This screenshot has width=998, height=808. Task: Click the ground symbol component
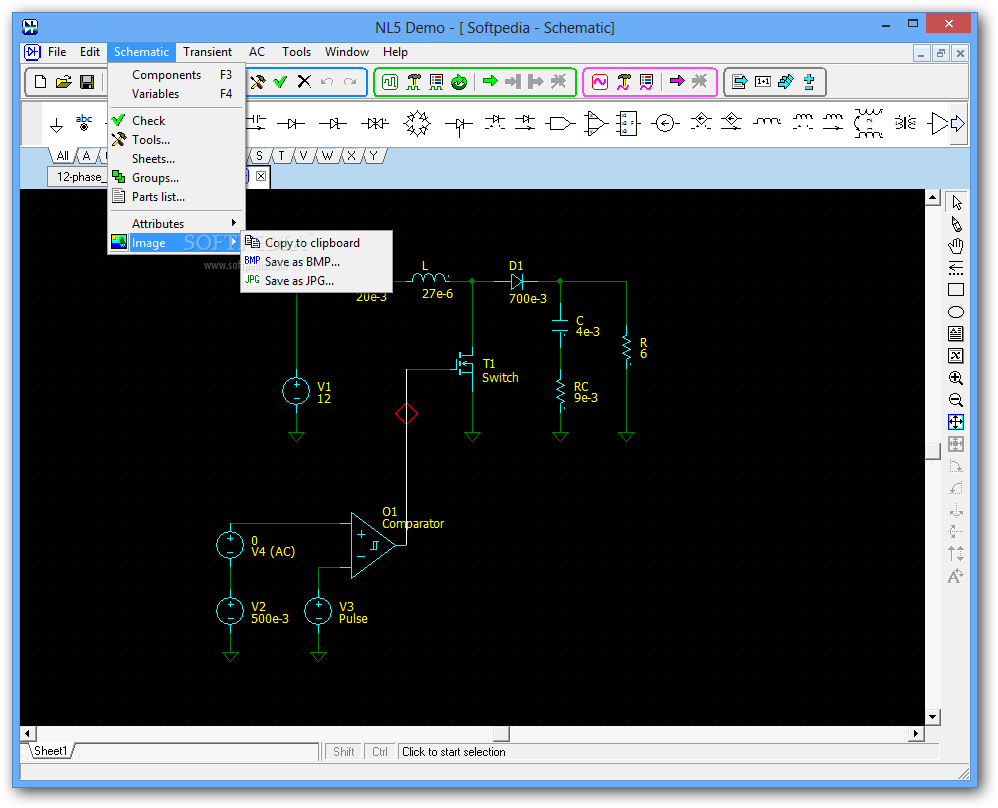tap(57, 125)
